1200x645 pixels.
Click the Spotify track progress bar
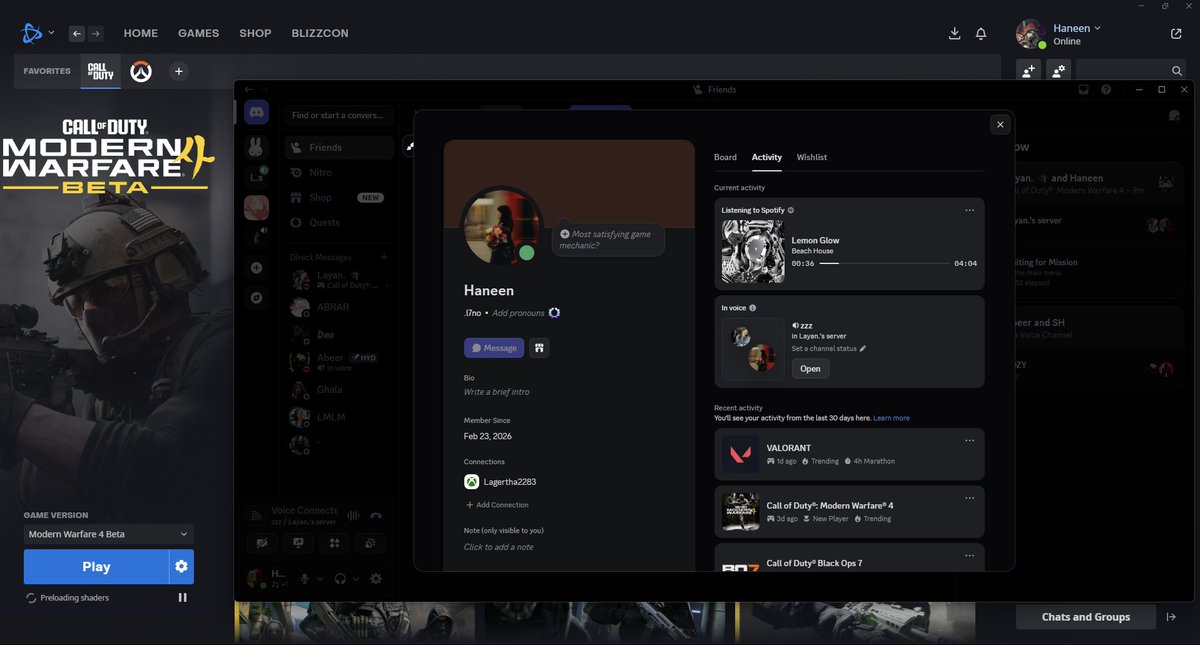pyautogui.click(x=884, y=263)
